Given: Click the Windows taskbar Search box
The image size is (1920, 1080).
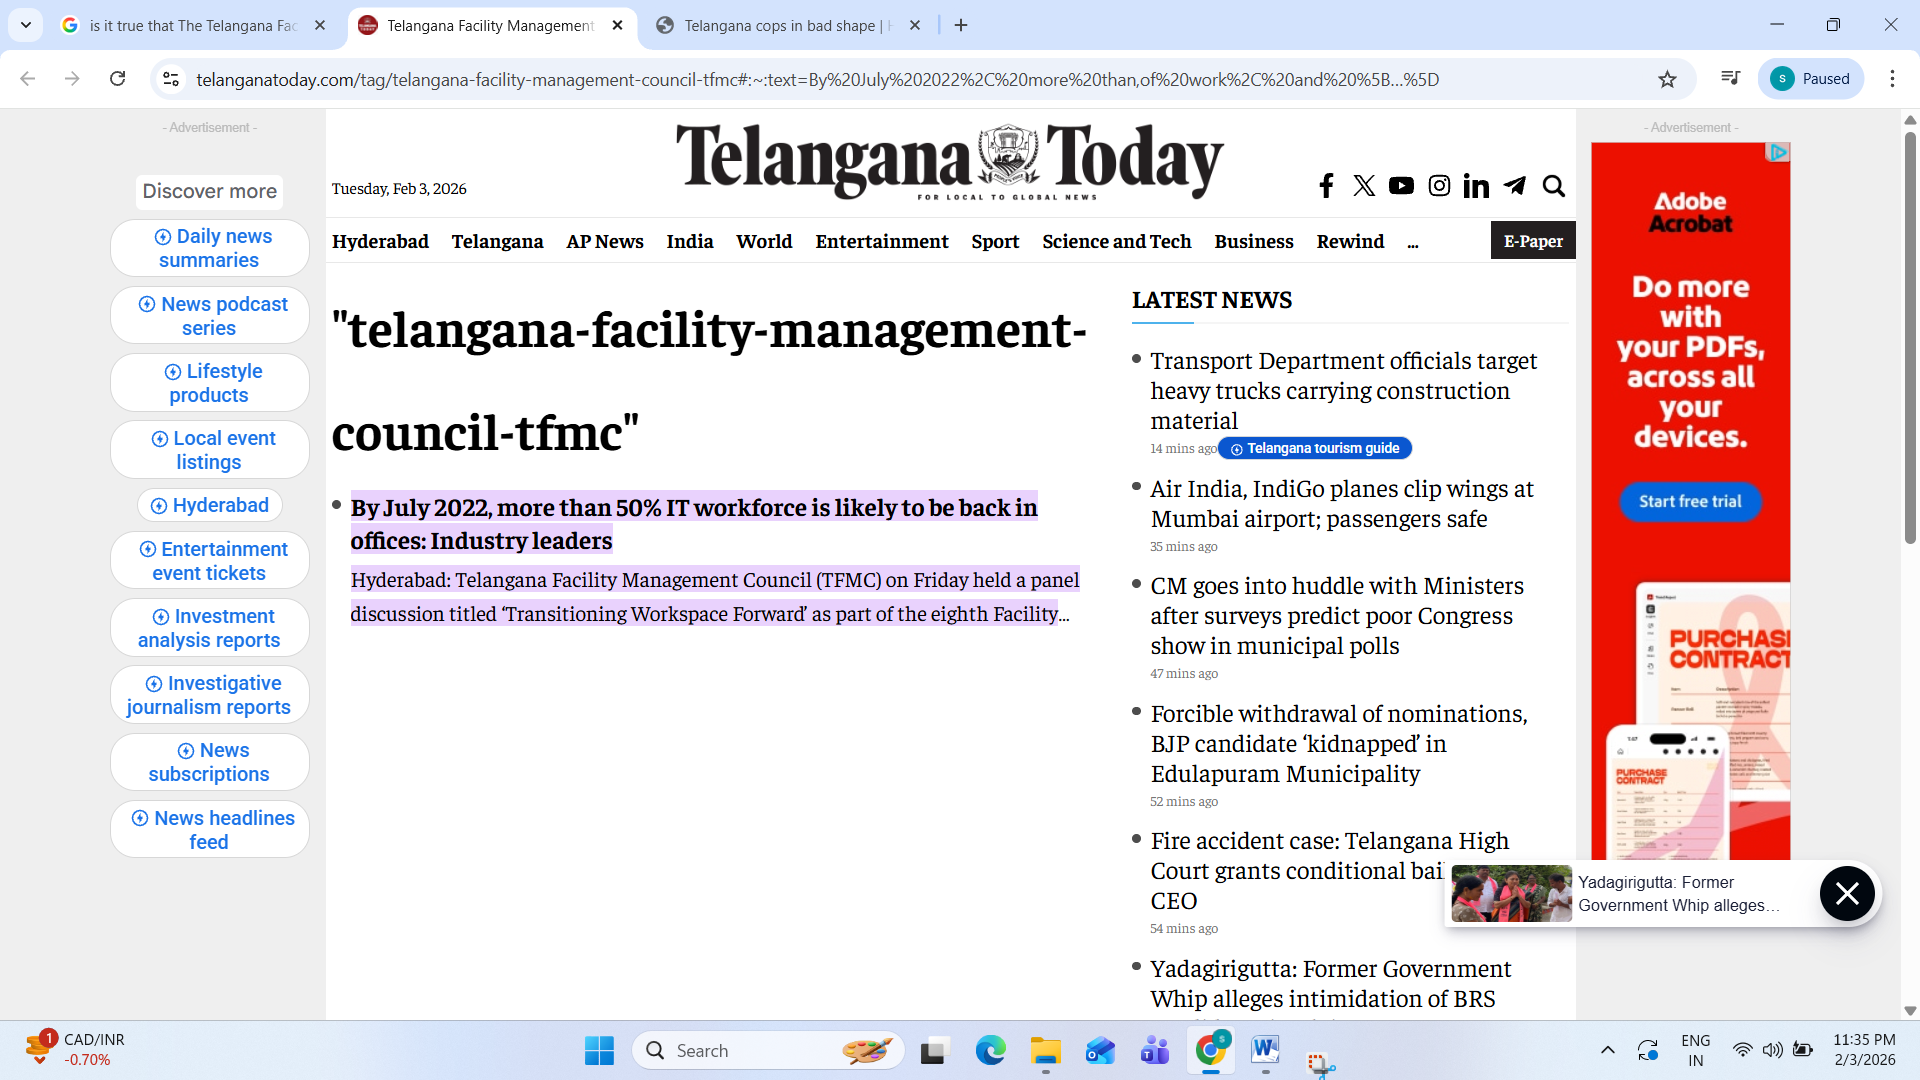Looking at the screenshot, I should tap(768, 1050).
